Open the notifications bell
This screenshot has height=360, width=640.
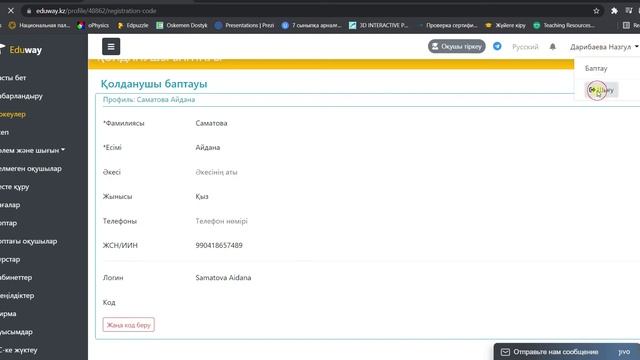(x=552, y=47)
